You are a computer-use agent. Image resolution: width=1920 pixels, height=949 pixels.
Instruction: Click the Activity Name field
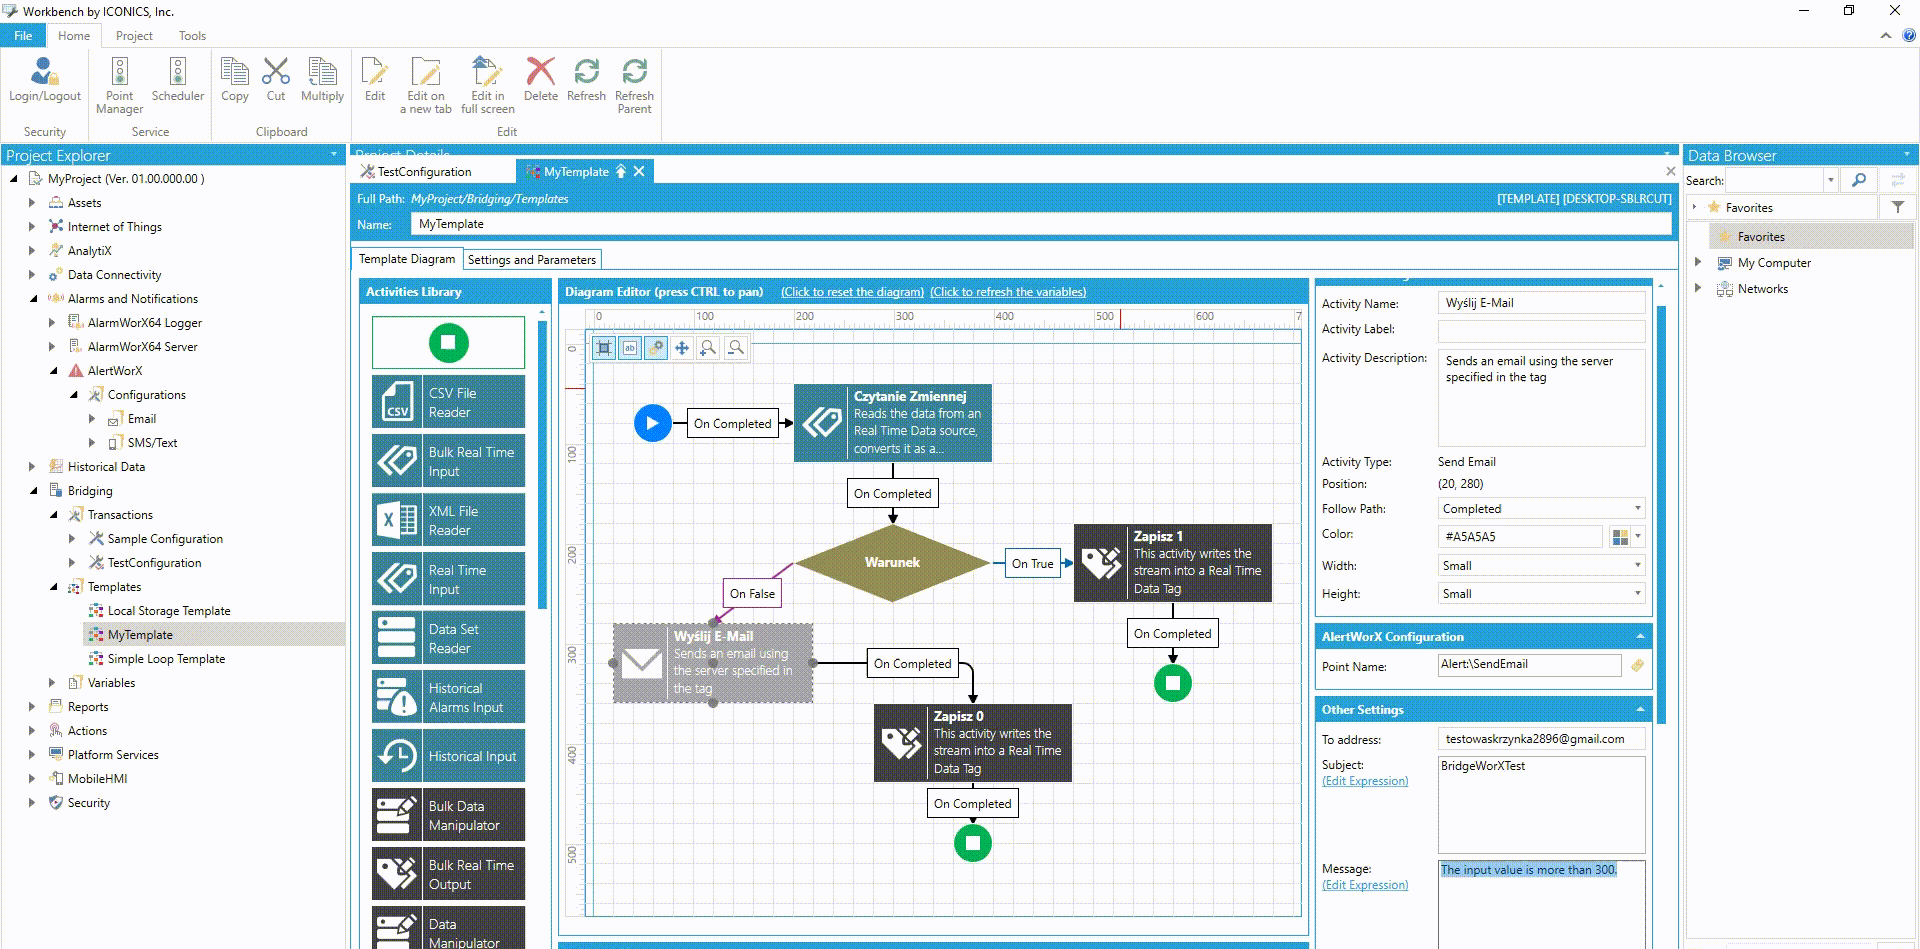pyautogui.click(x=1541, y=303)
